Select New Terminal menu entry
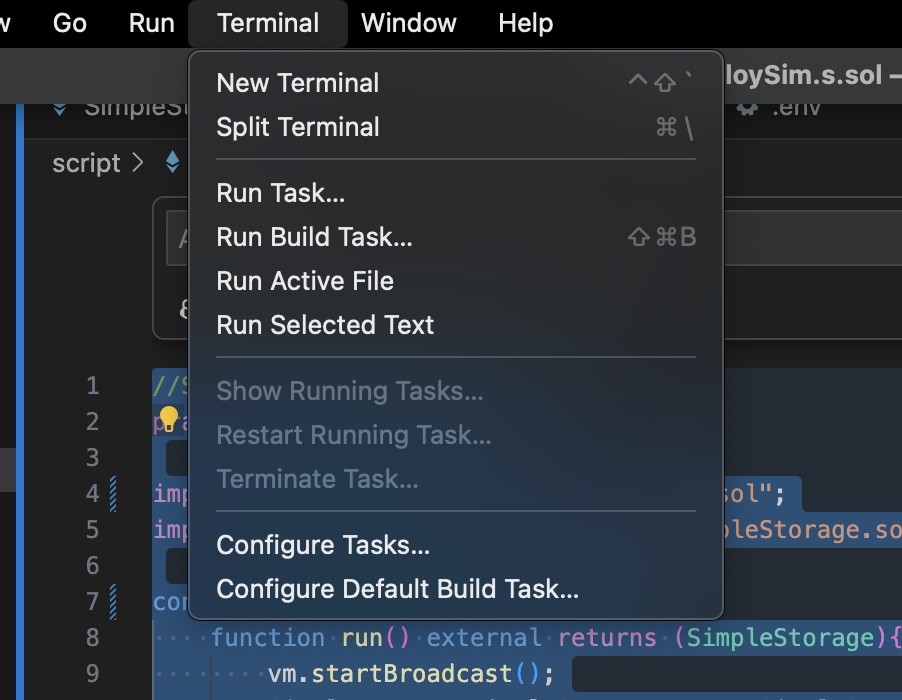This screenshot has height=700, width=902. (456, 83)
